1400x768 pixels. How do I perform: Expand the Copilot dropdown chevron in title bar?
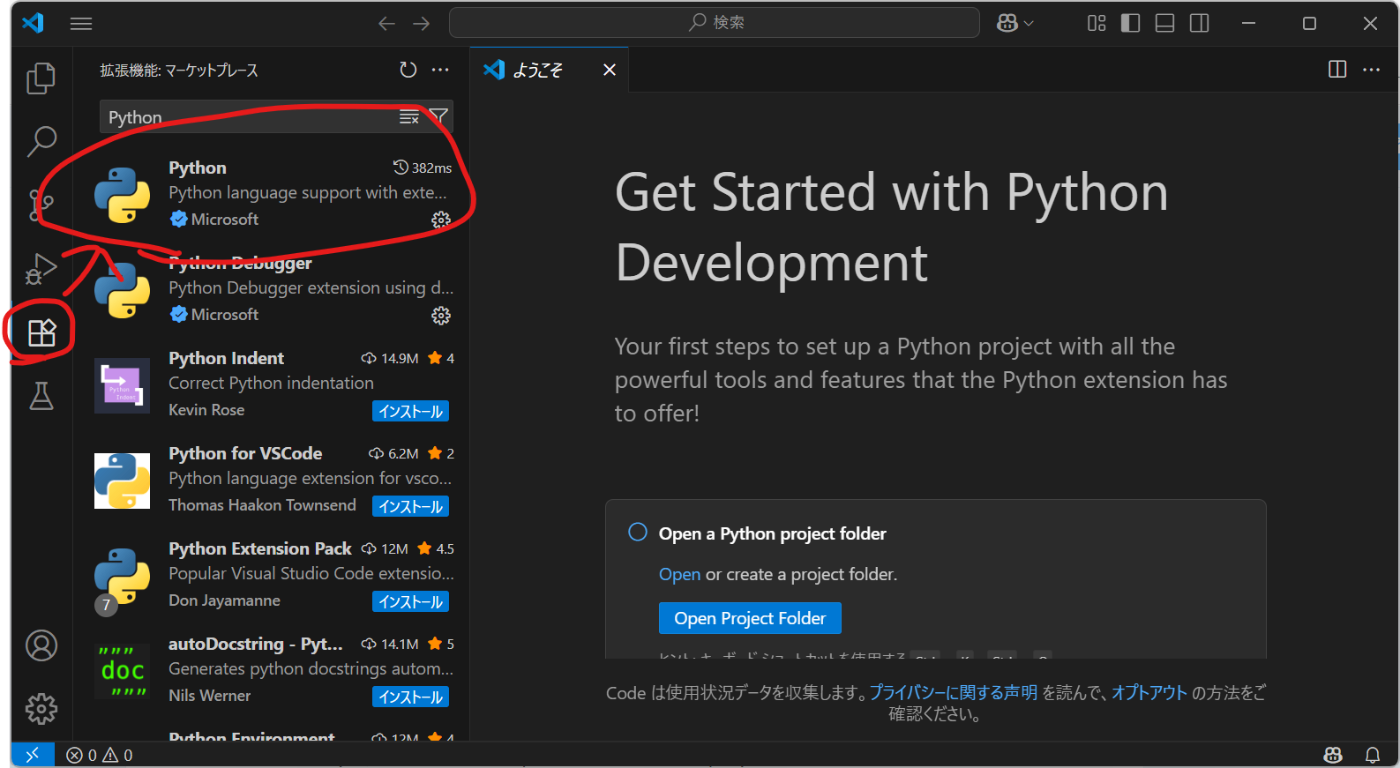[1028, 23]
